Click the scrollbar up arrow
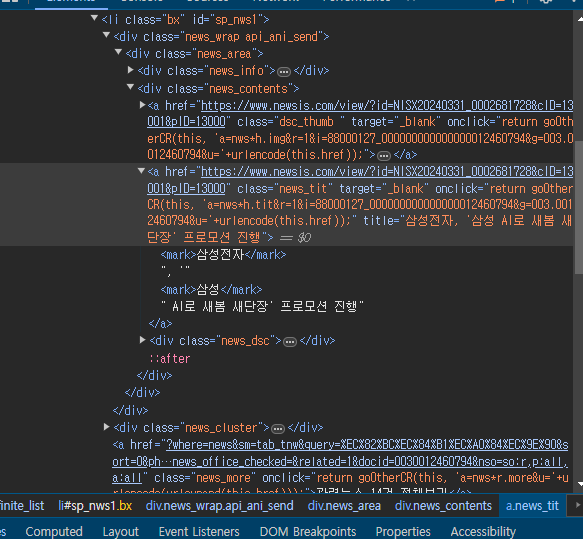583x539 pixels. coord(579,19)
